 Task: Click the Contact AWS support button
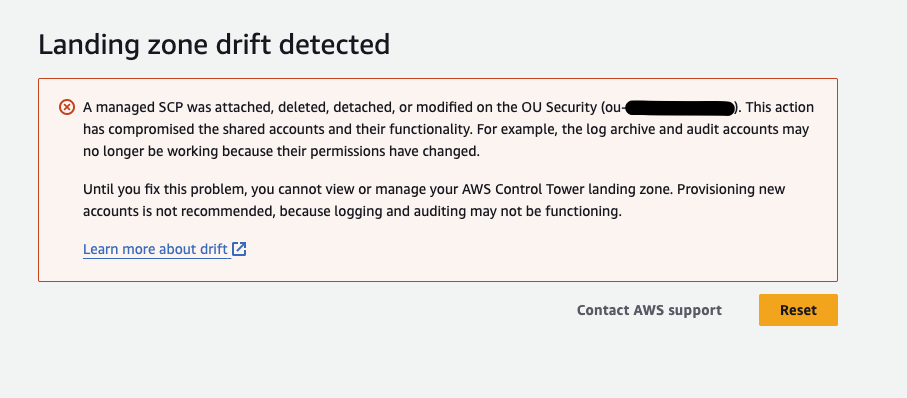coord(649,310)
